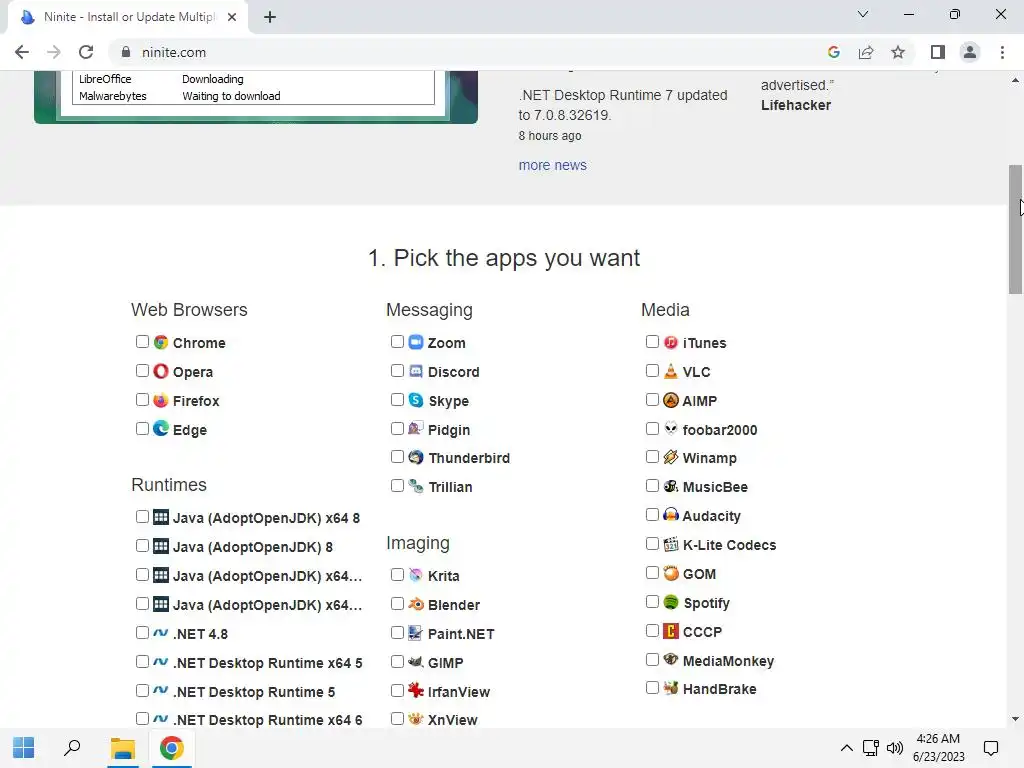Bookmark this page with the star icon
The width and height of the screenshot is (1024, 768).
click(898, 52)
